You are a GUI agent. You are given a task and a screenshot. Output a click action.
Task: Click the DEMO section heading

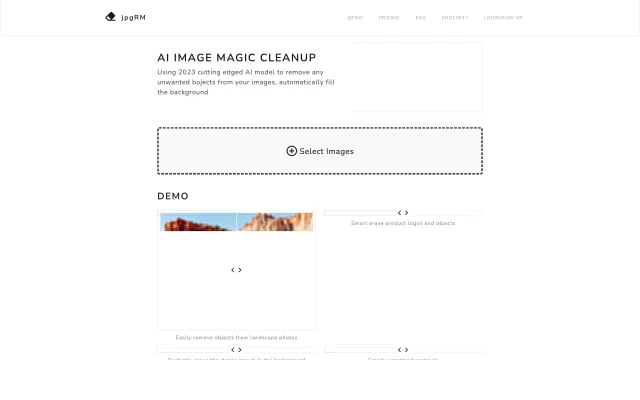(x=173, y=196)
